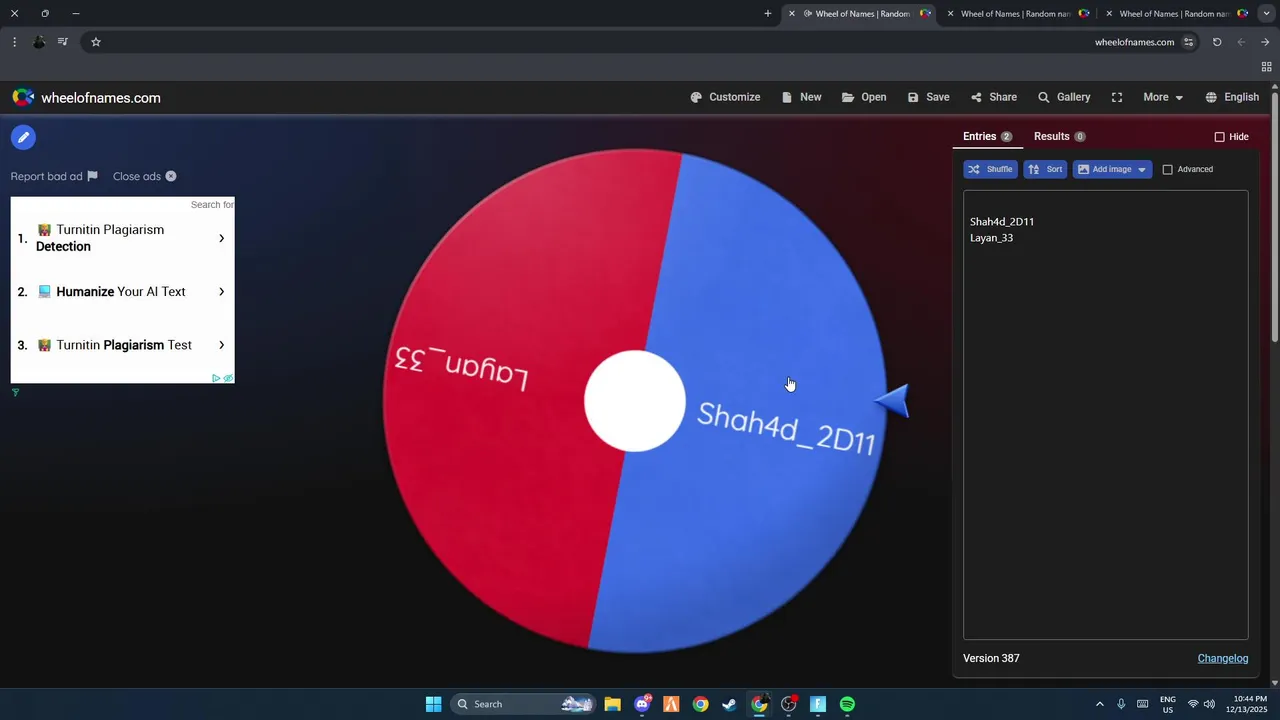Enable the Advanced checkbox
This screenshot has height=720, width=1280.
pyautogui.click(x=1167, y=169)
